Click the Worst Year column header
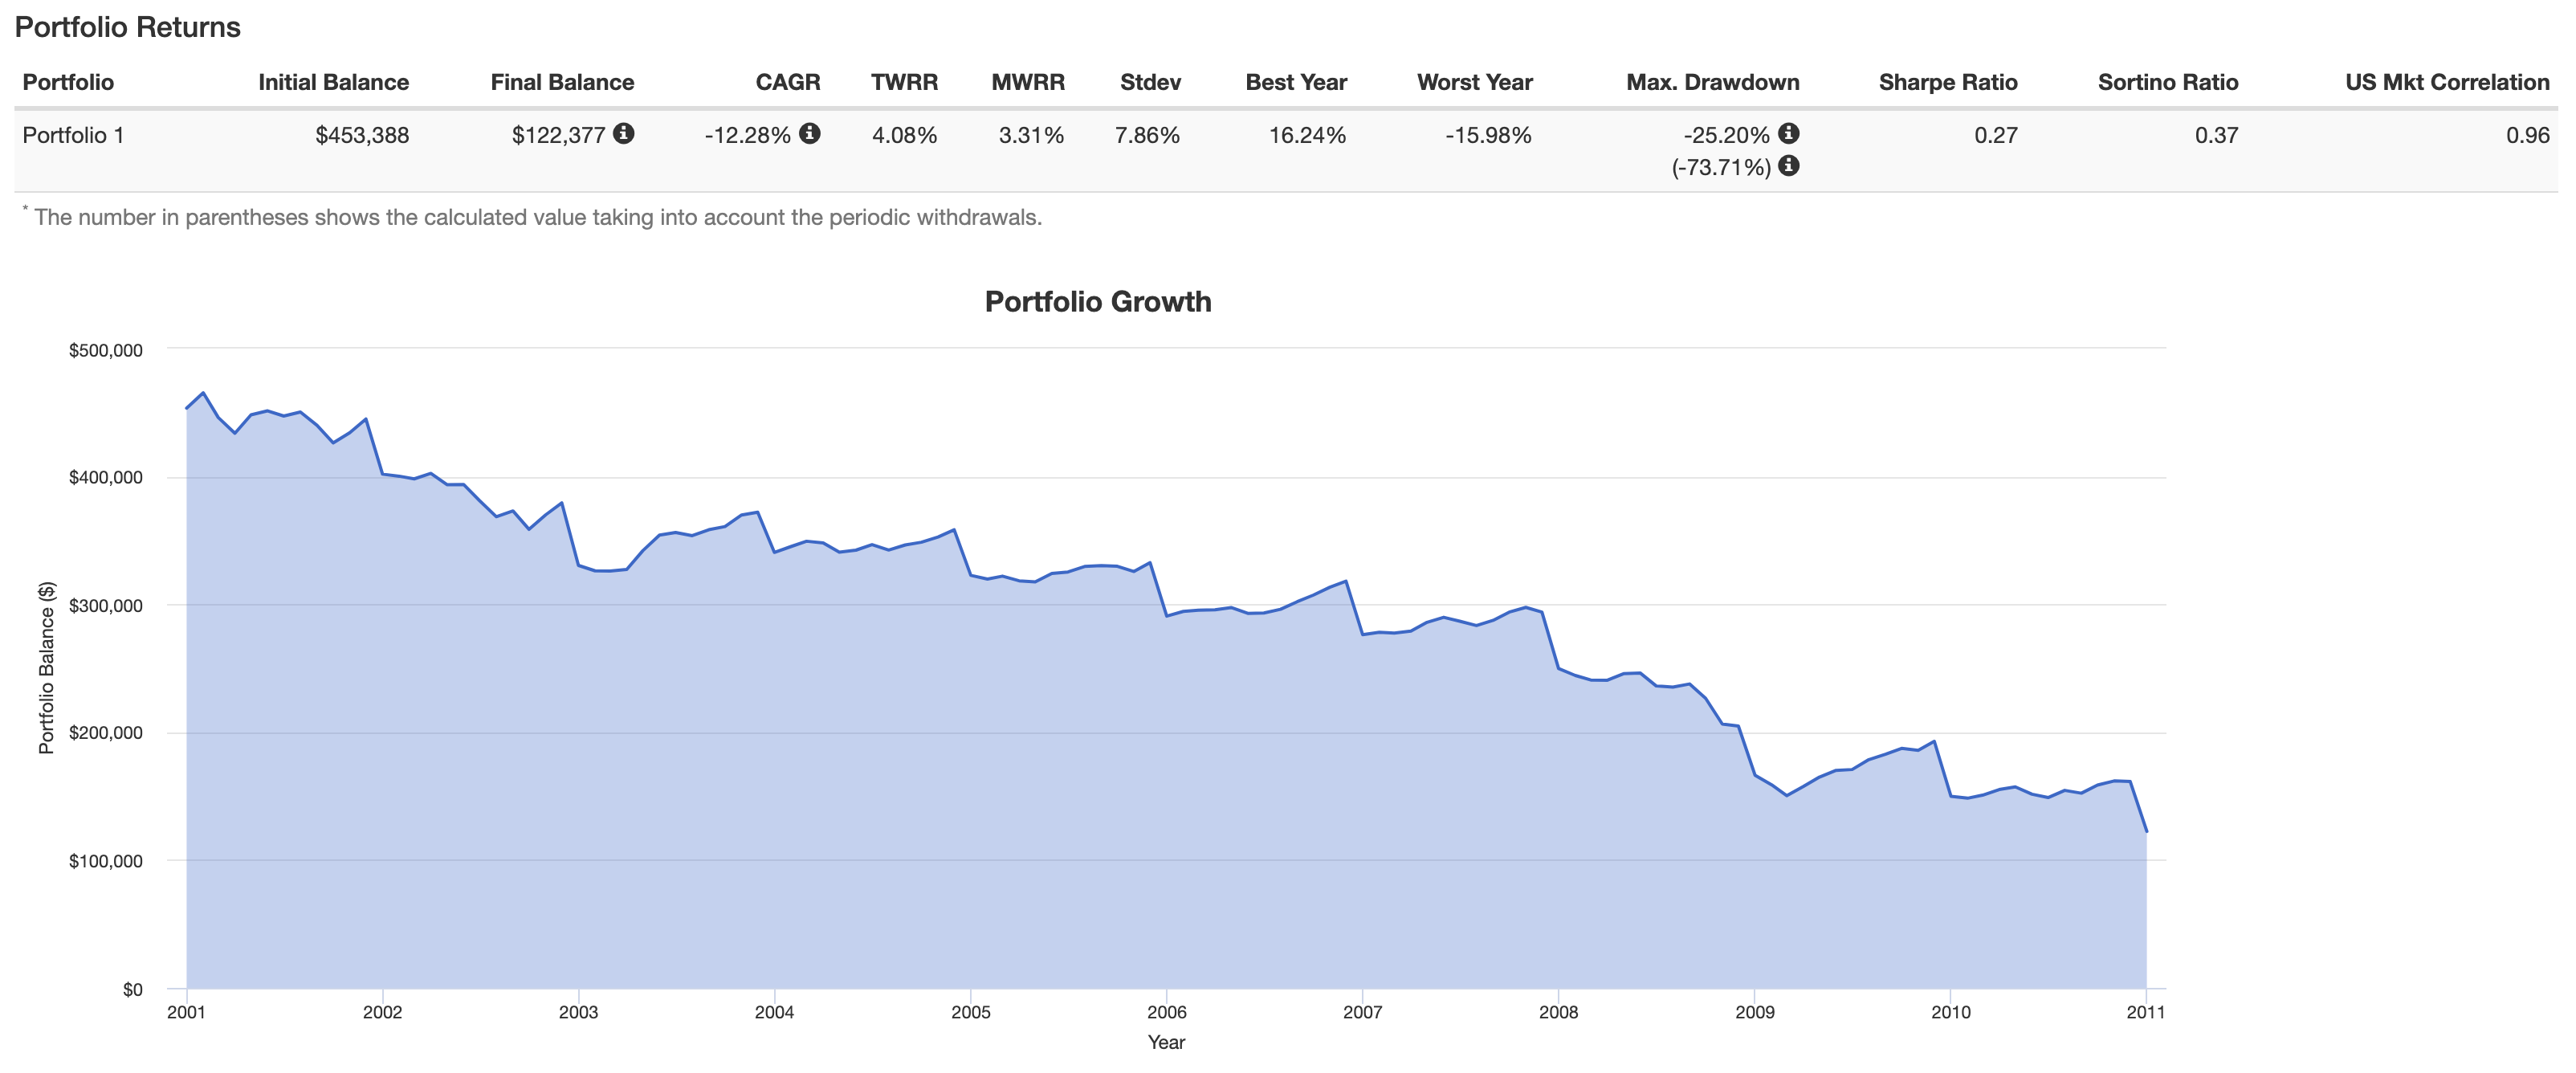 [x=1474, y=82]
